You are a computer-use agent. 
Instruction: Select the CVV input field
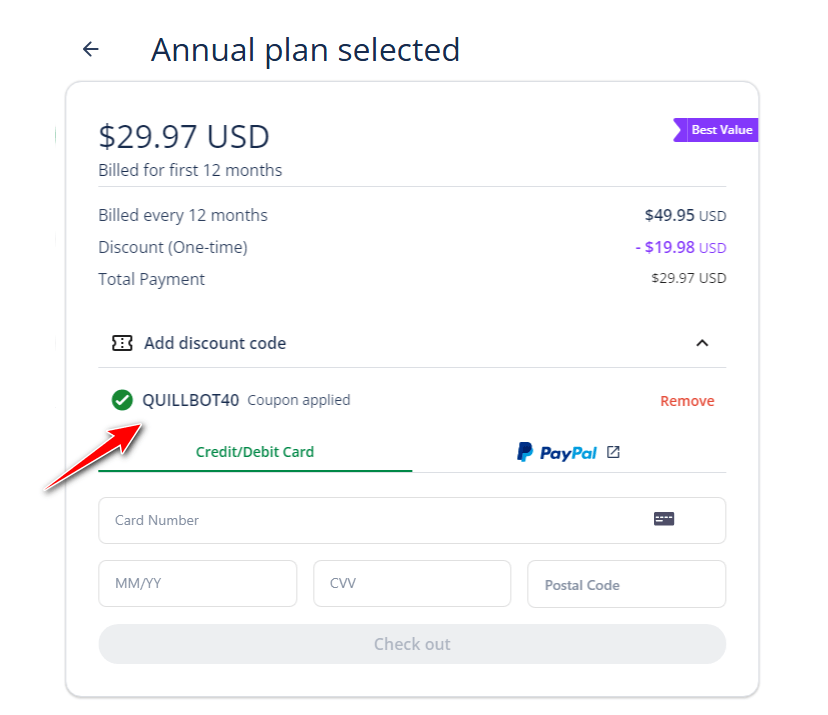coord(412,584)
